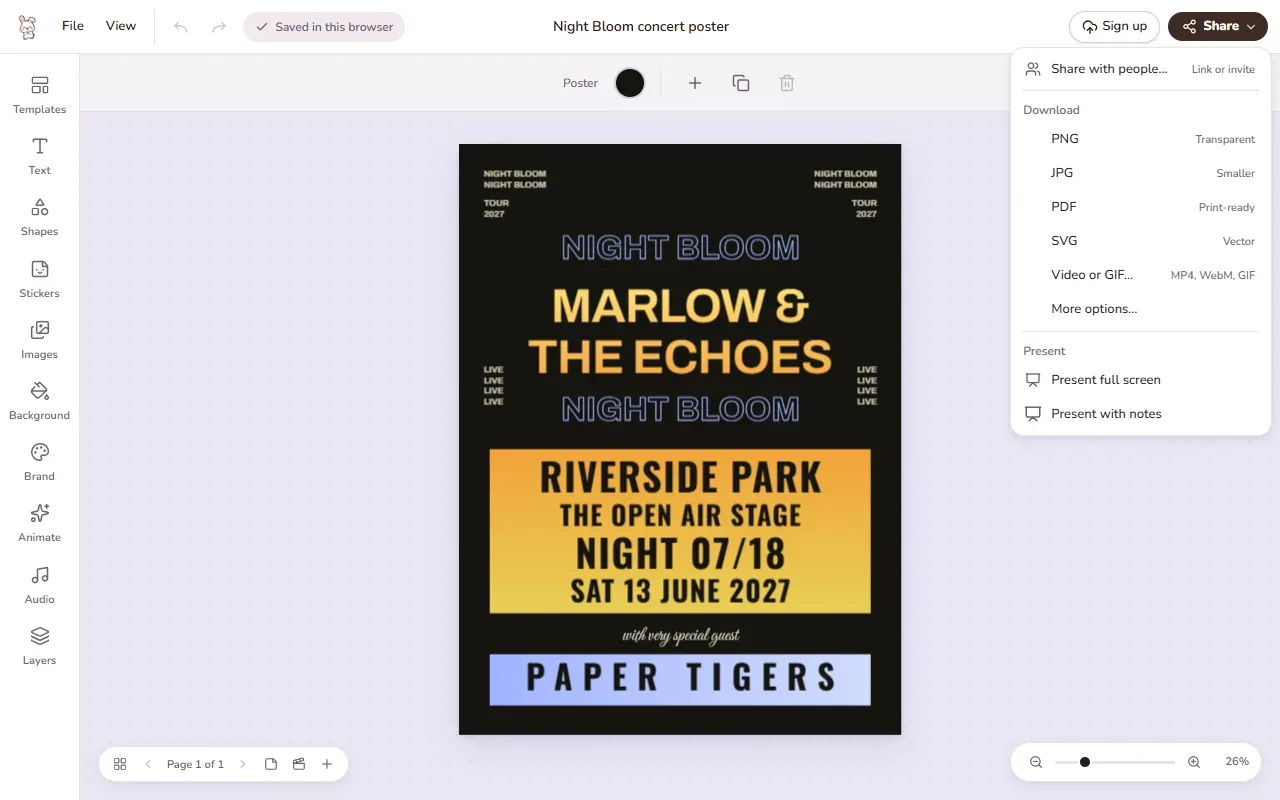Click the Night Bloom concert poster title field
The height and width of the screenshot is (800, 1280).
pyautogui.click(x=641, y=27)
